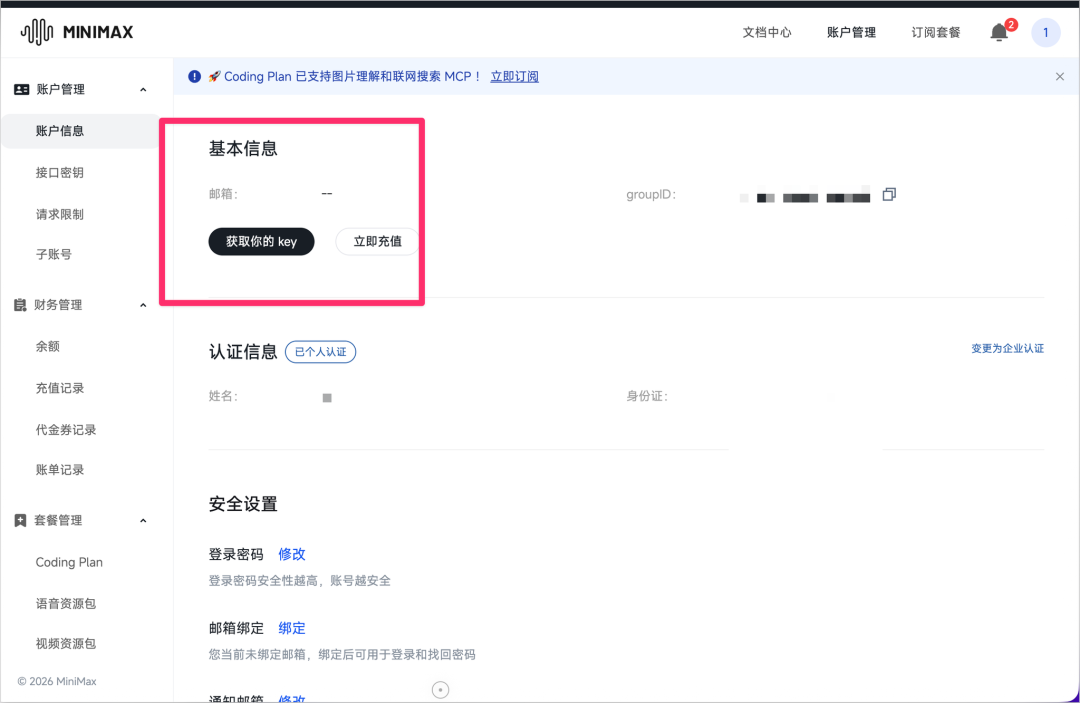Dismiss the announcement banner
The width and height of the screenshot is (1080, 703).
click(x=1059, y=76)
